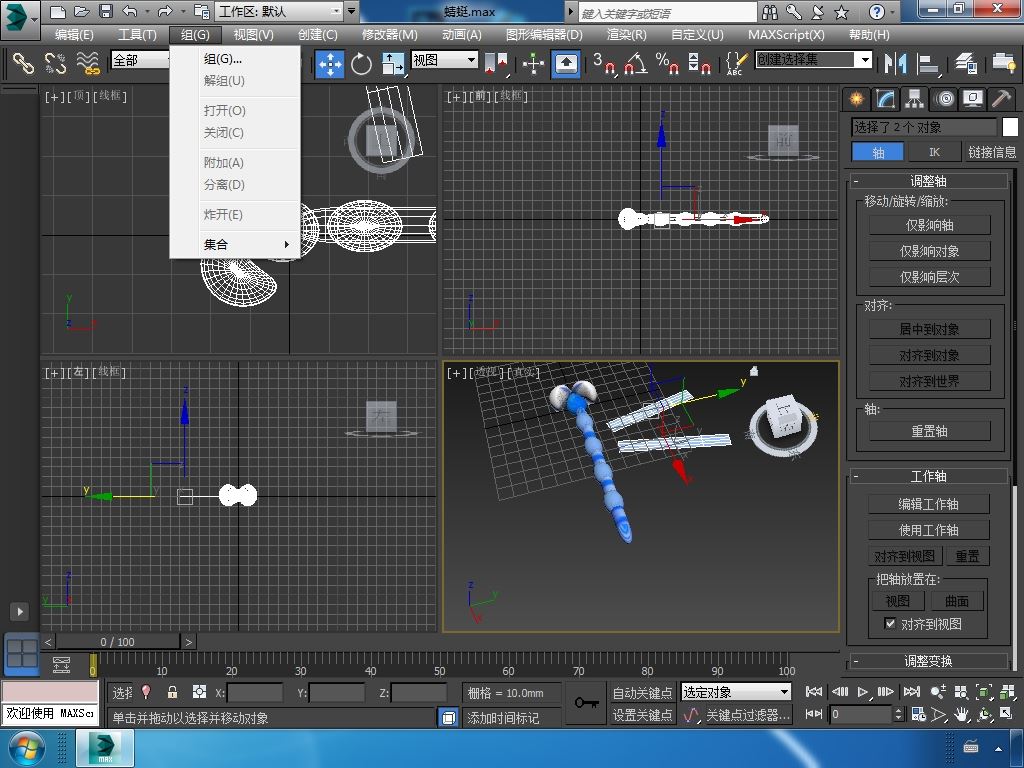Click the 关键点过滤器... button
This screenshot has height=768, width=1024.
(748, 715)
